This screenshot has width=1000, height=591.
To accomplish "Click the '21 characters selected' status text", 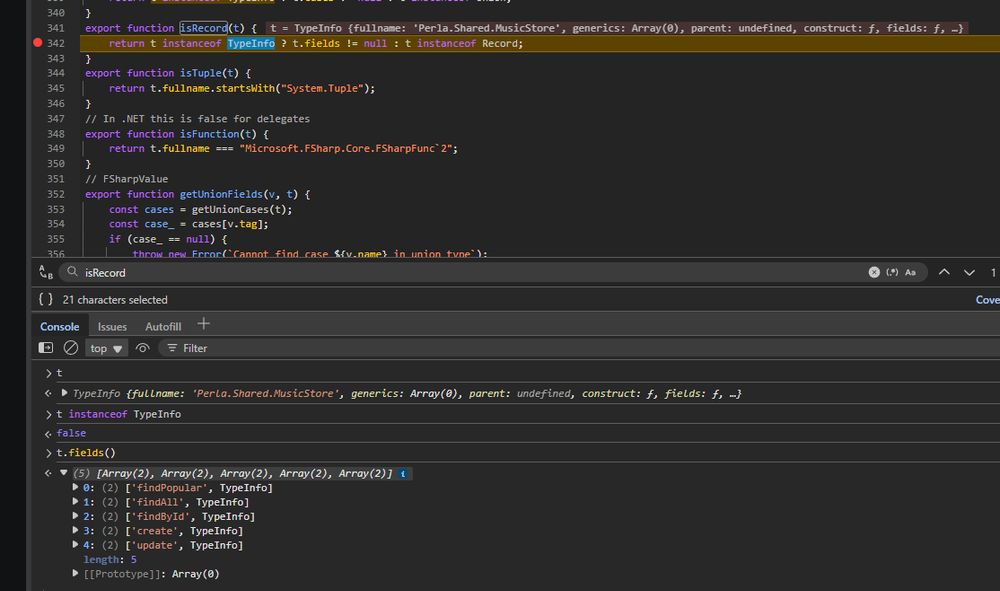I will (x=115, y=300).
